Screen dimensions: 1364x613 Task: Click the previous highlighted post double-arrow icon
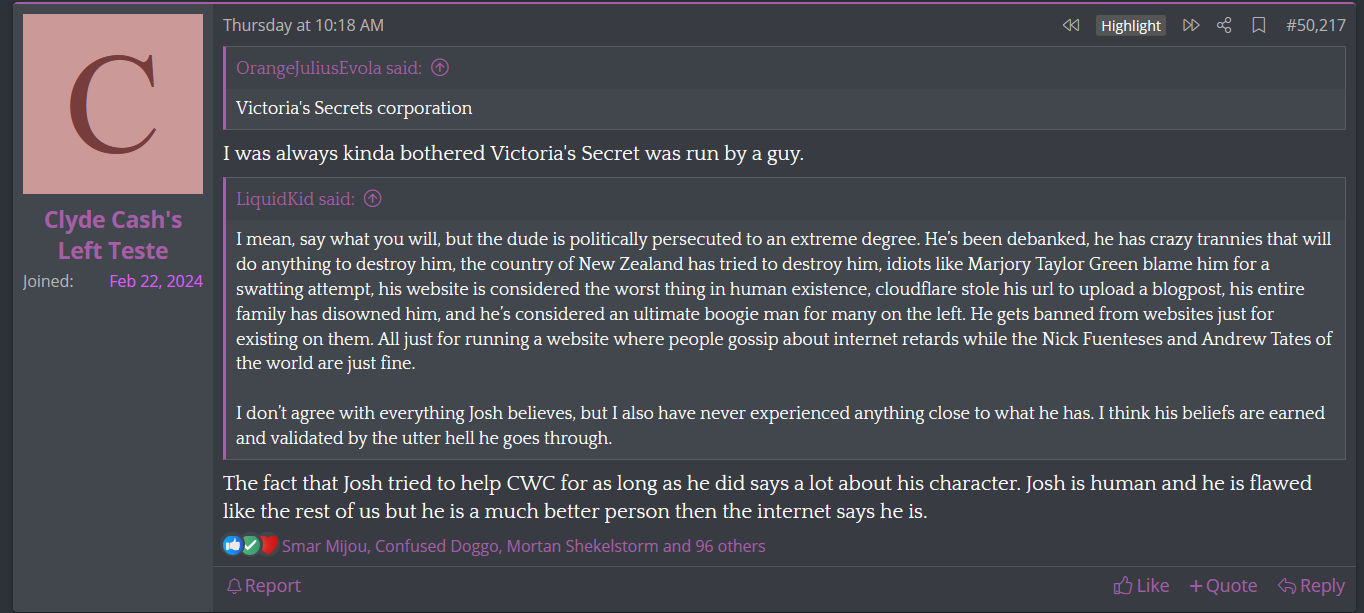tap(1071, 26)
